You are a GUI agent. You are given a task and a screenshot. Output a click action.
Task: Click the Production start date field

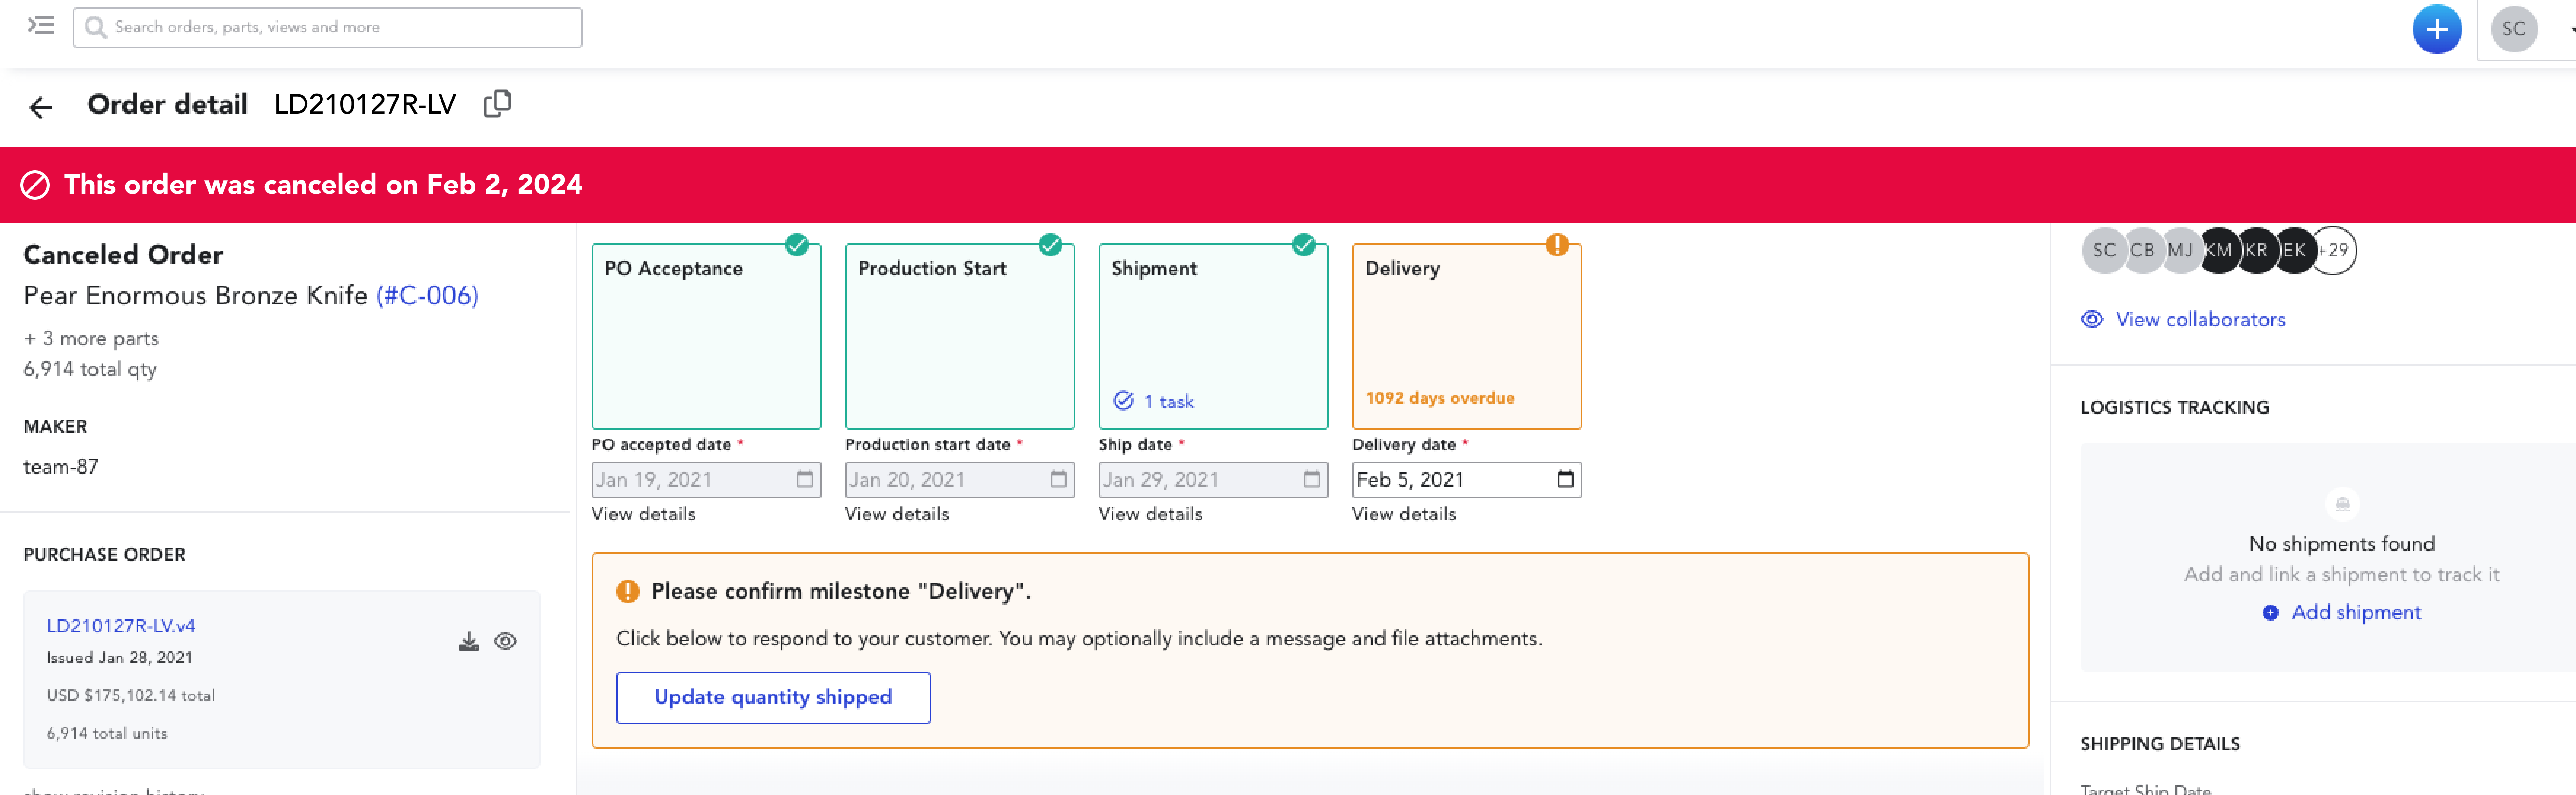point(959,480)
